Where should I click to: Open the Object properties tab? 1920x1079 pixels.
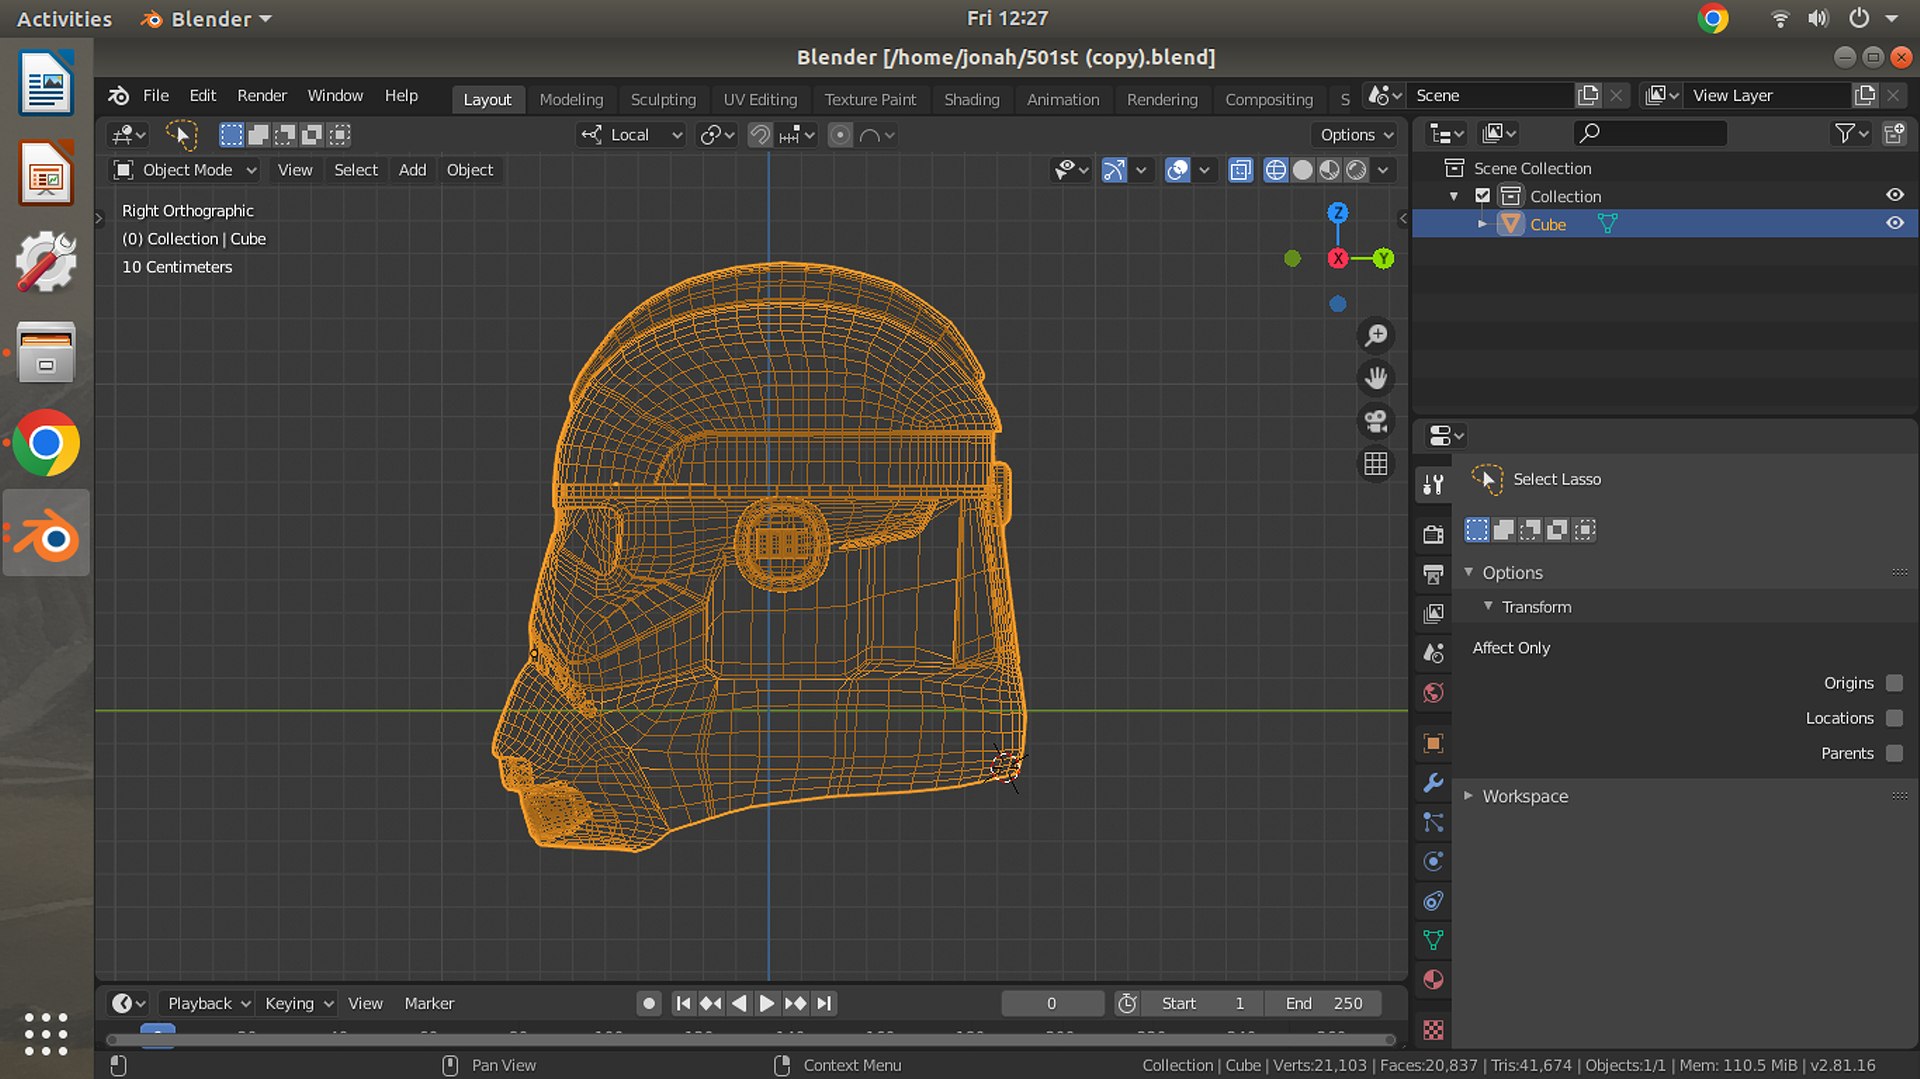[x=1433, y=743]
